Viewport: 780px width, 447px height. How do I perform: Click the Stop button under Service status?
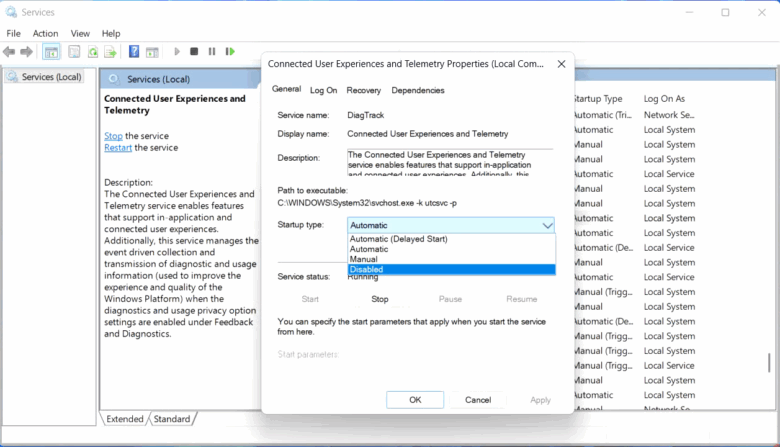[380, 299]
